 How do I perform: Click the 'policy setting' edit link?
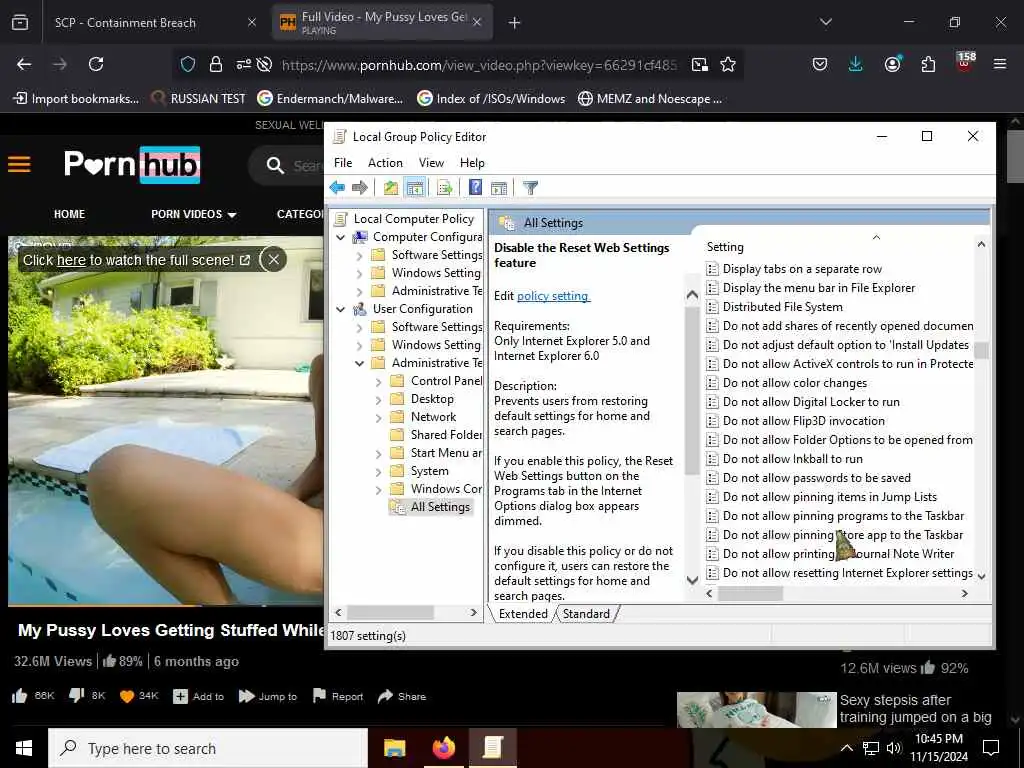[552, 296]
